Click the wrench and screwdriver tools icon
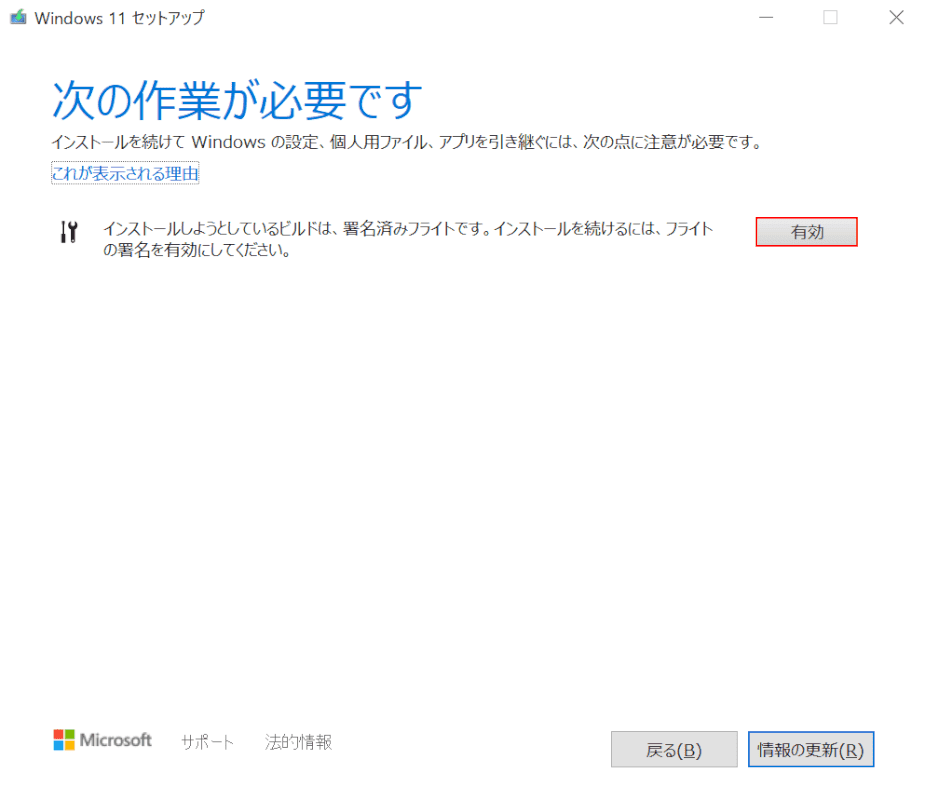This screenshot has height=800, width=925. point(69,232)
